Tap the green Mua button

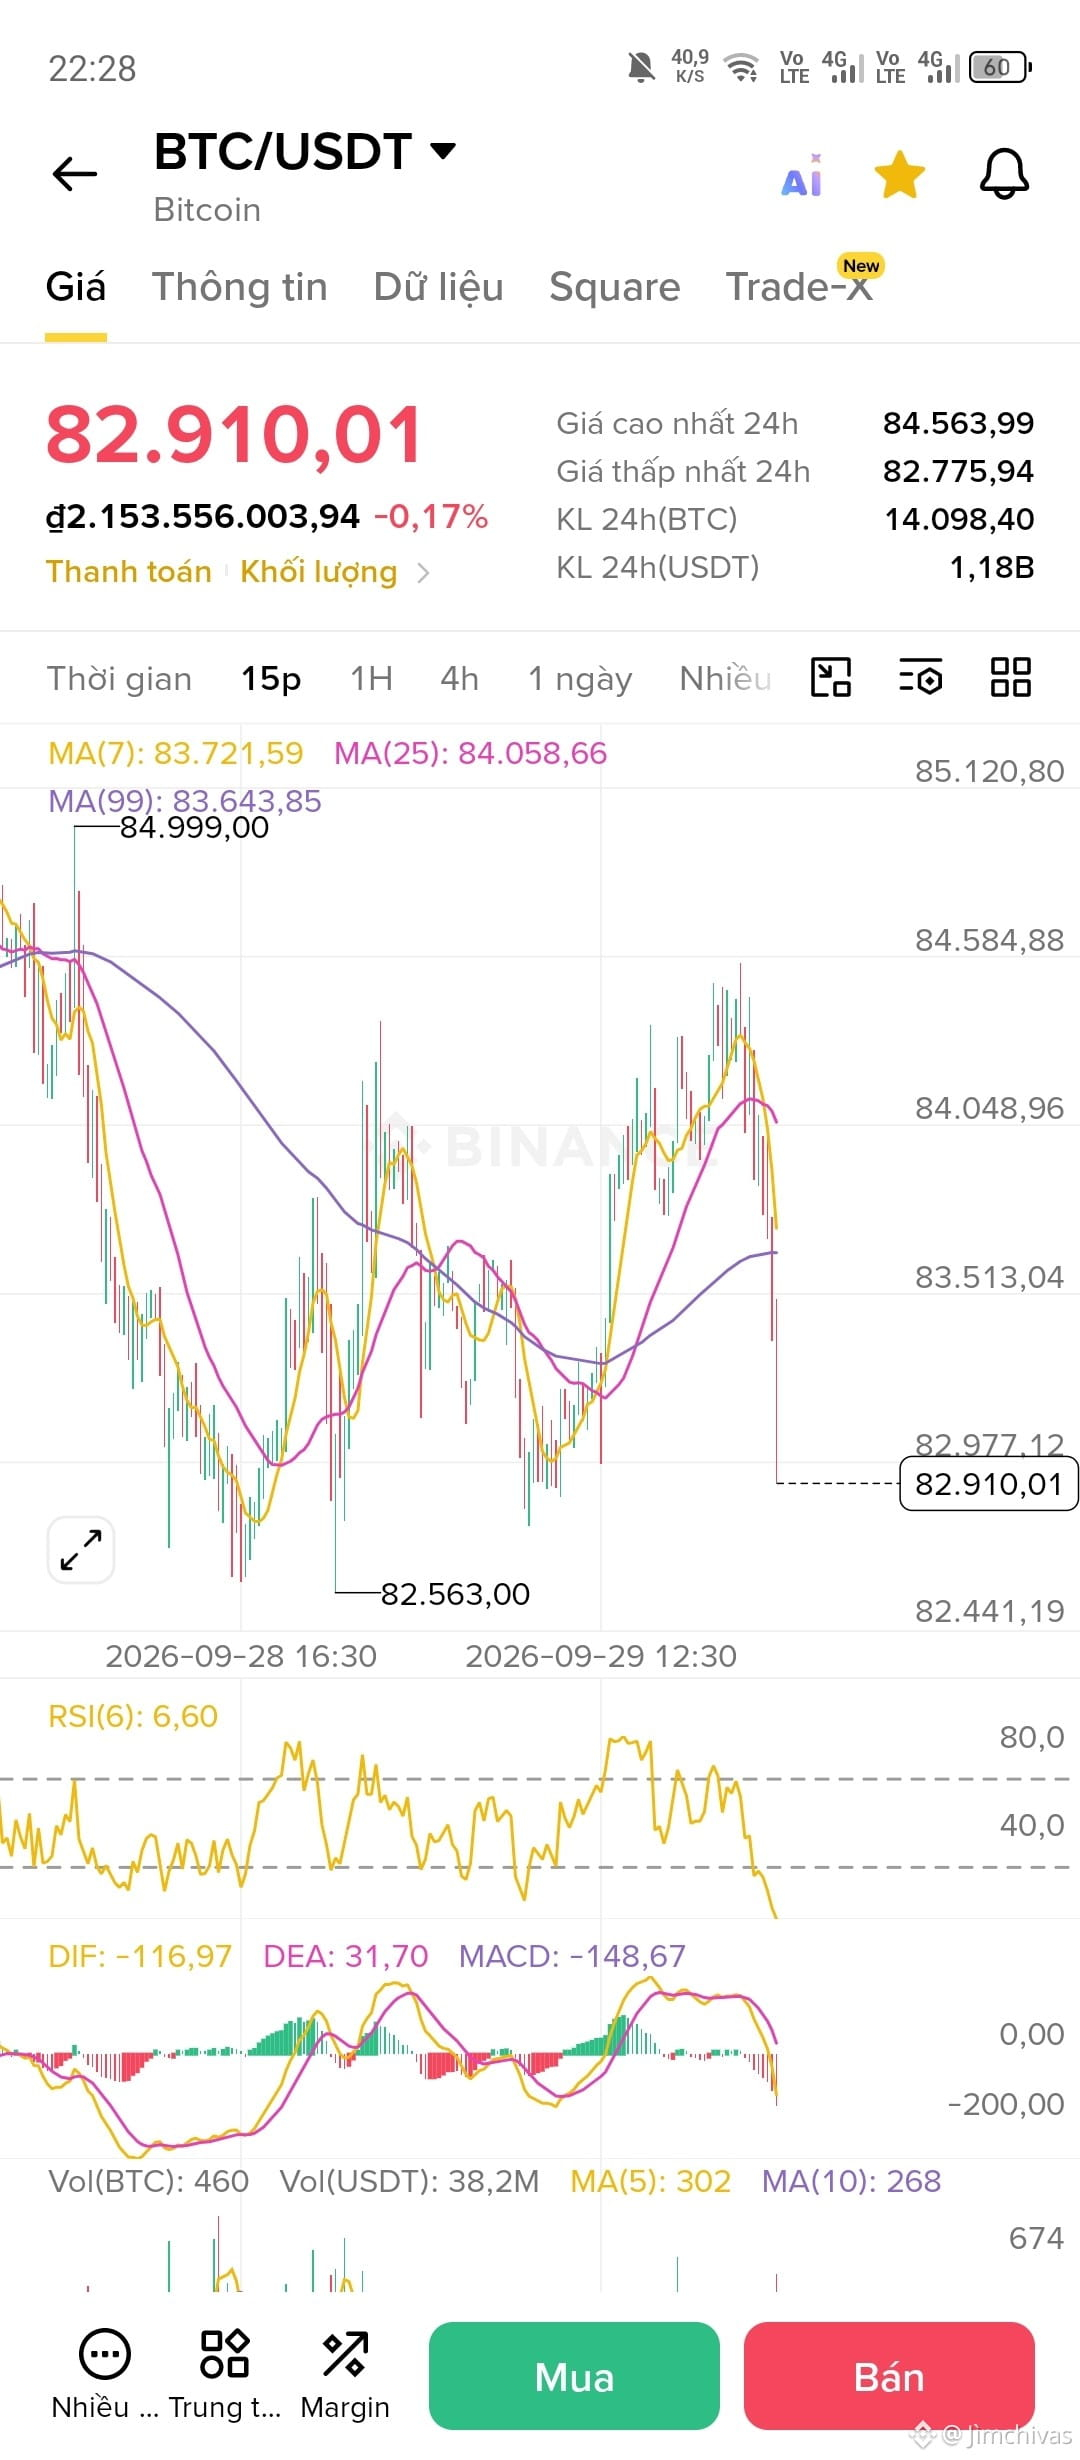pos(574,2376)
